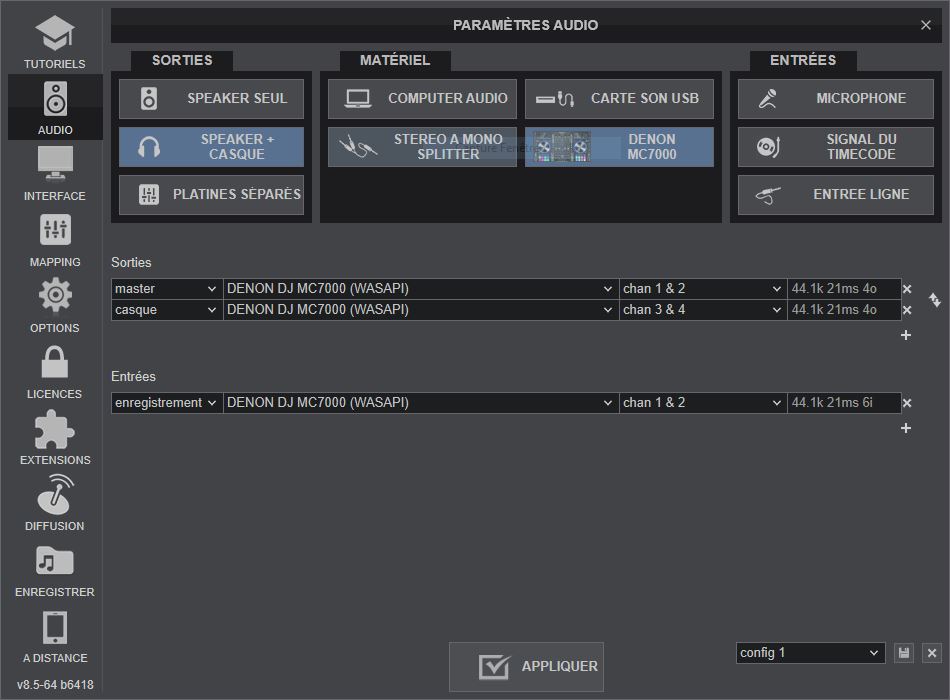Viewport: 950px width, 700px height.
Task: Open the master row device dropdown
Action: click(420, 288)
